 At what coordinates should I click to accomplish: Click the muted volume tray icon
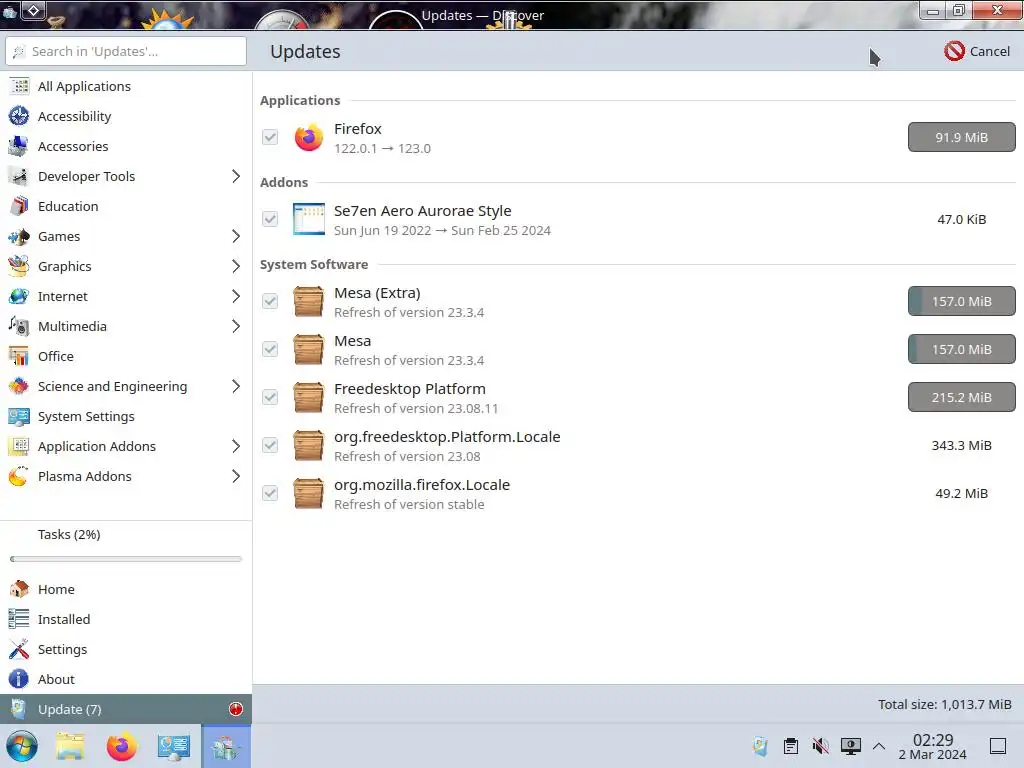pos(820,746)
